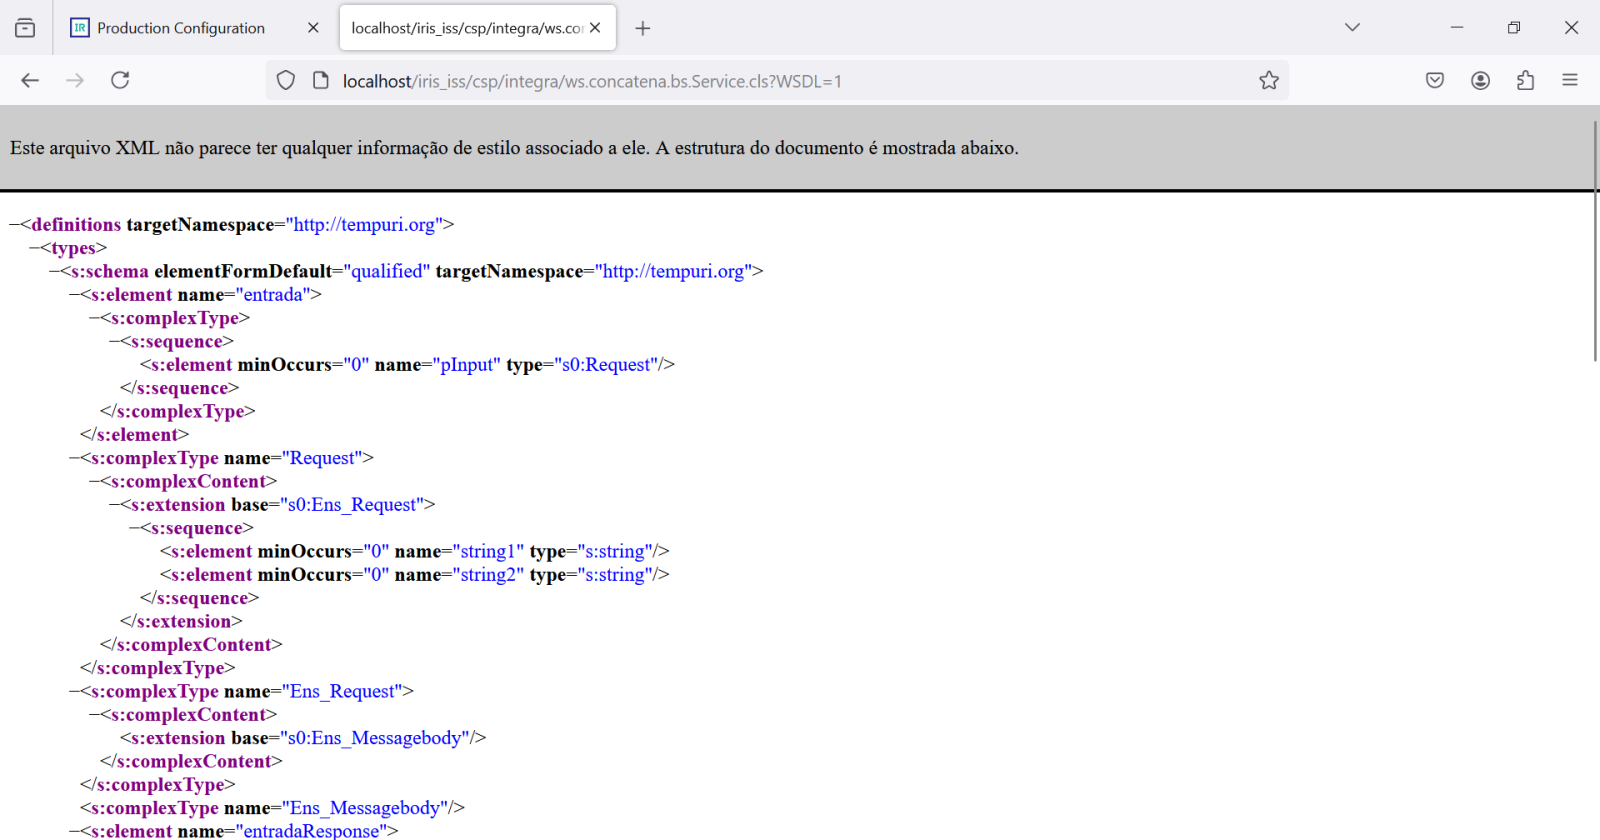
Task: Switch to the Production Configuration tab
Action: pos(180,28)
